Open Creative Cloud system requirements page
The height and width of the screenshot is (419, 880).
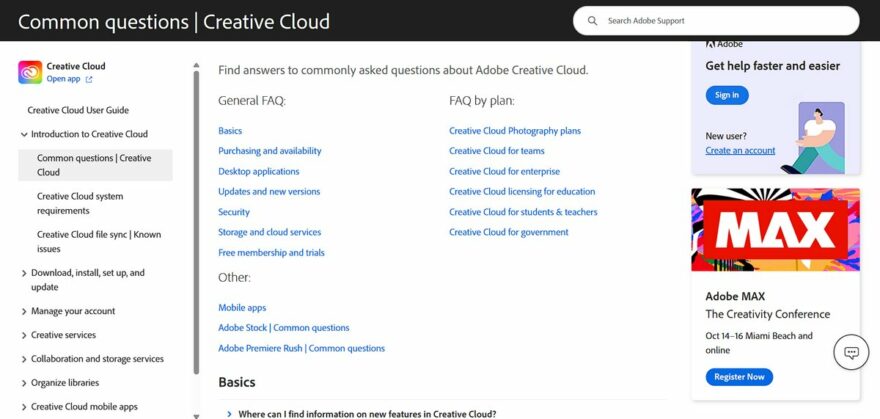[80, 204]
